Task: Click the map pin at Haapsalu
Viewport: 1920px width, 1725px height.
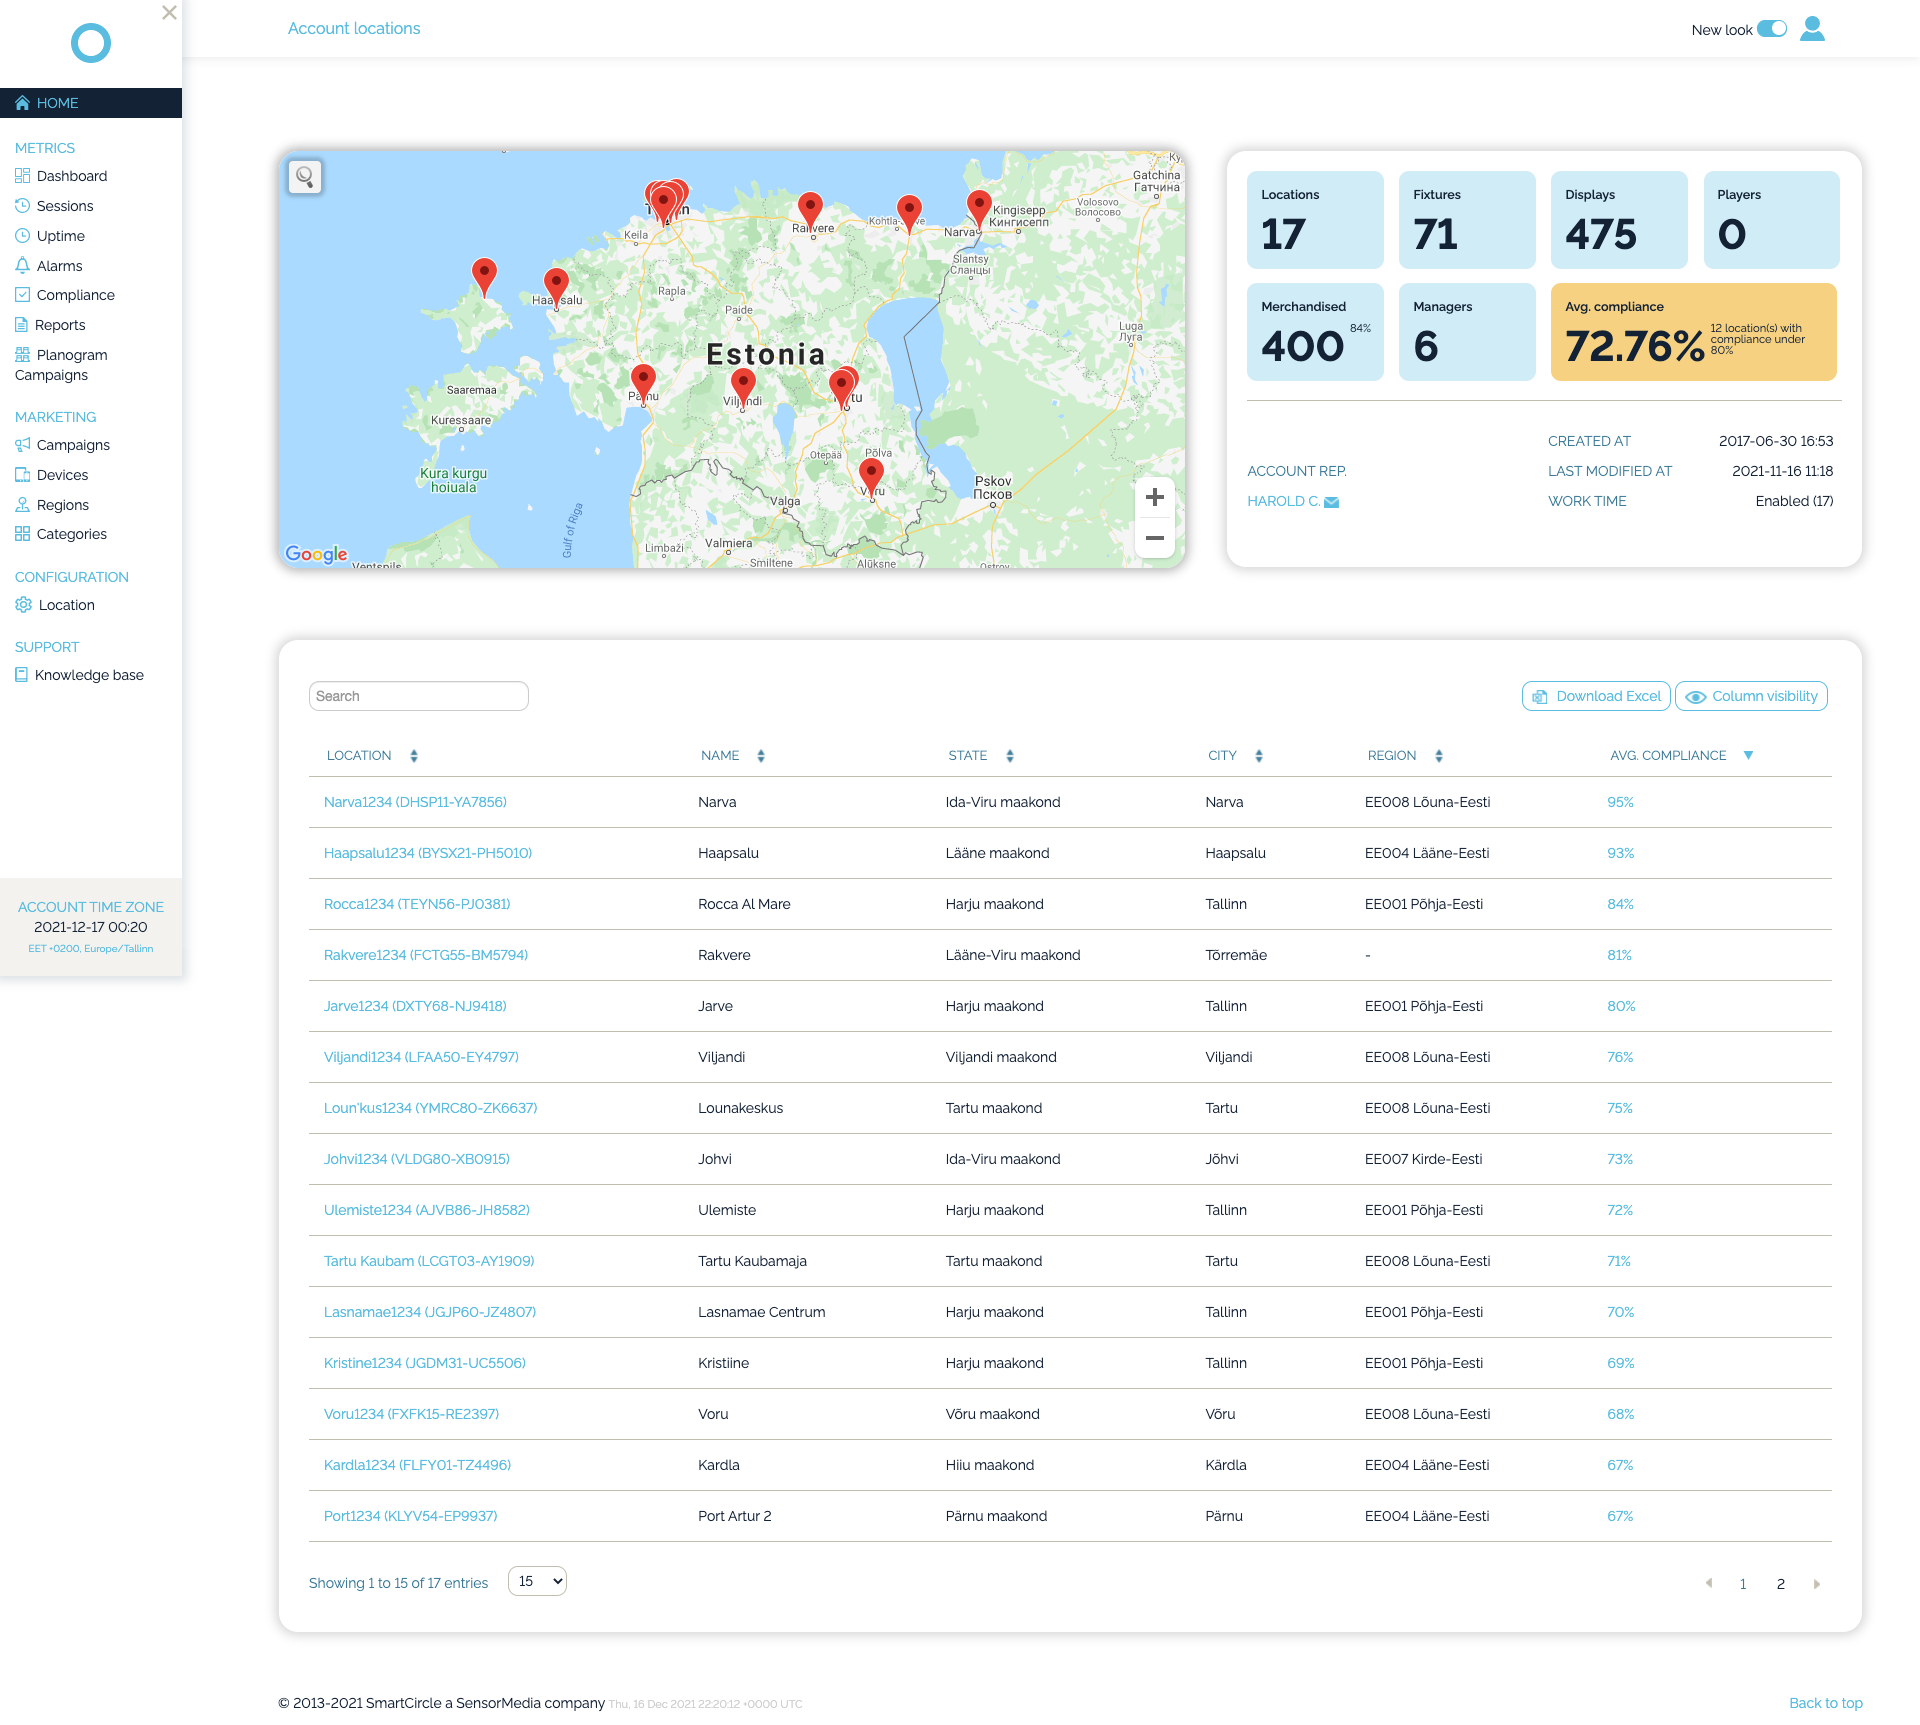Action: pyautogui.click(x=556, y=287)
